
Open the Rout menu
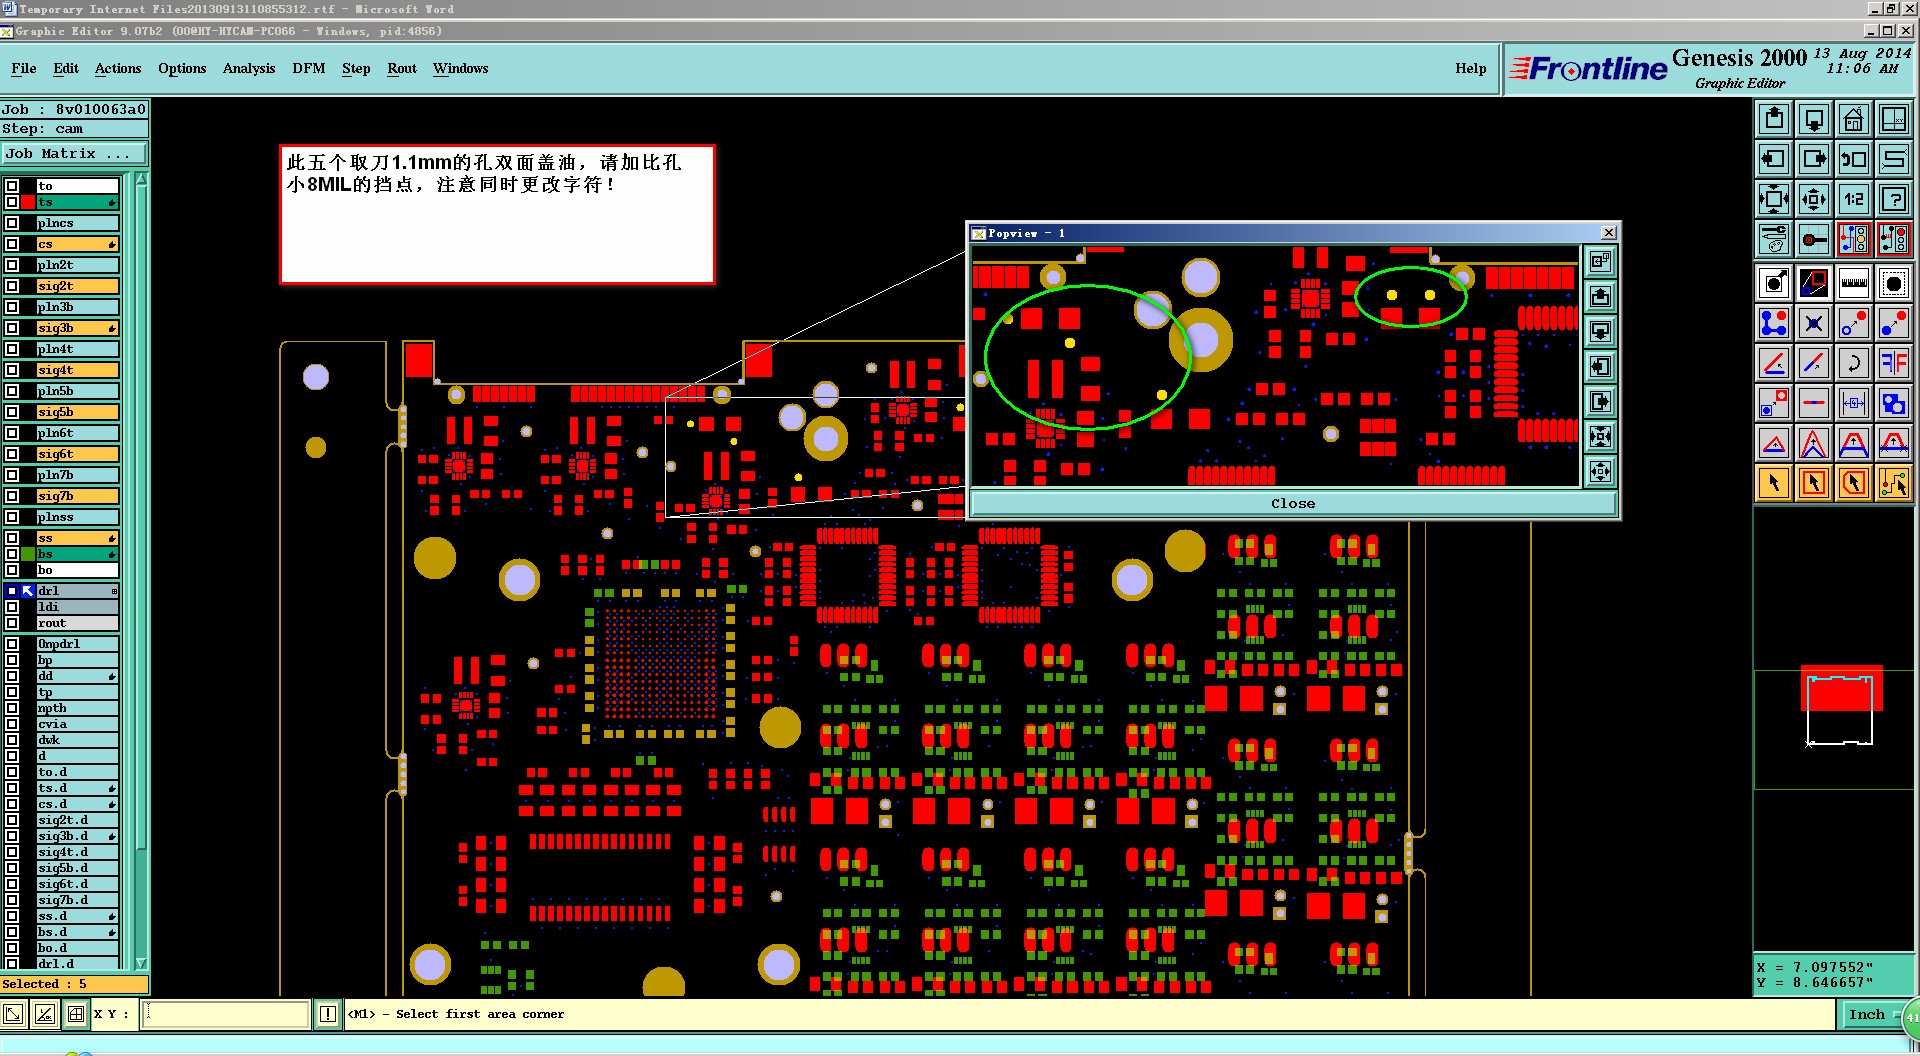(402, 68)
